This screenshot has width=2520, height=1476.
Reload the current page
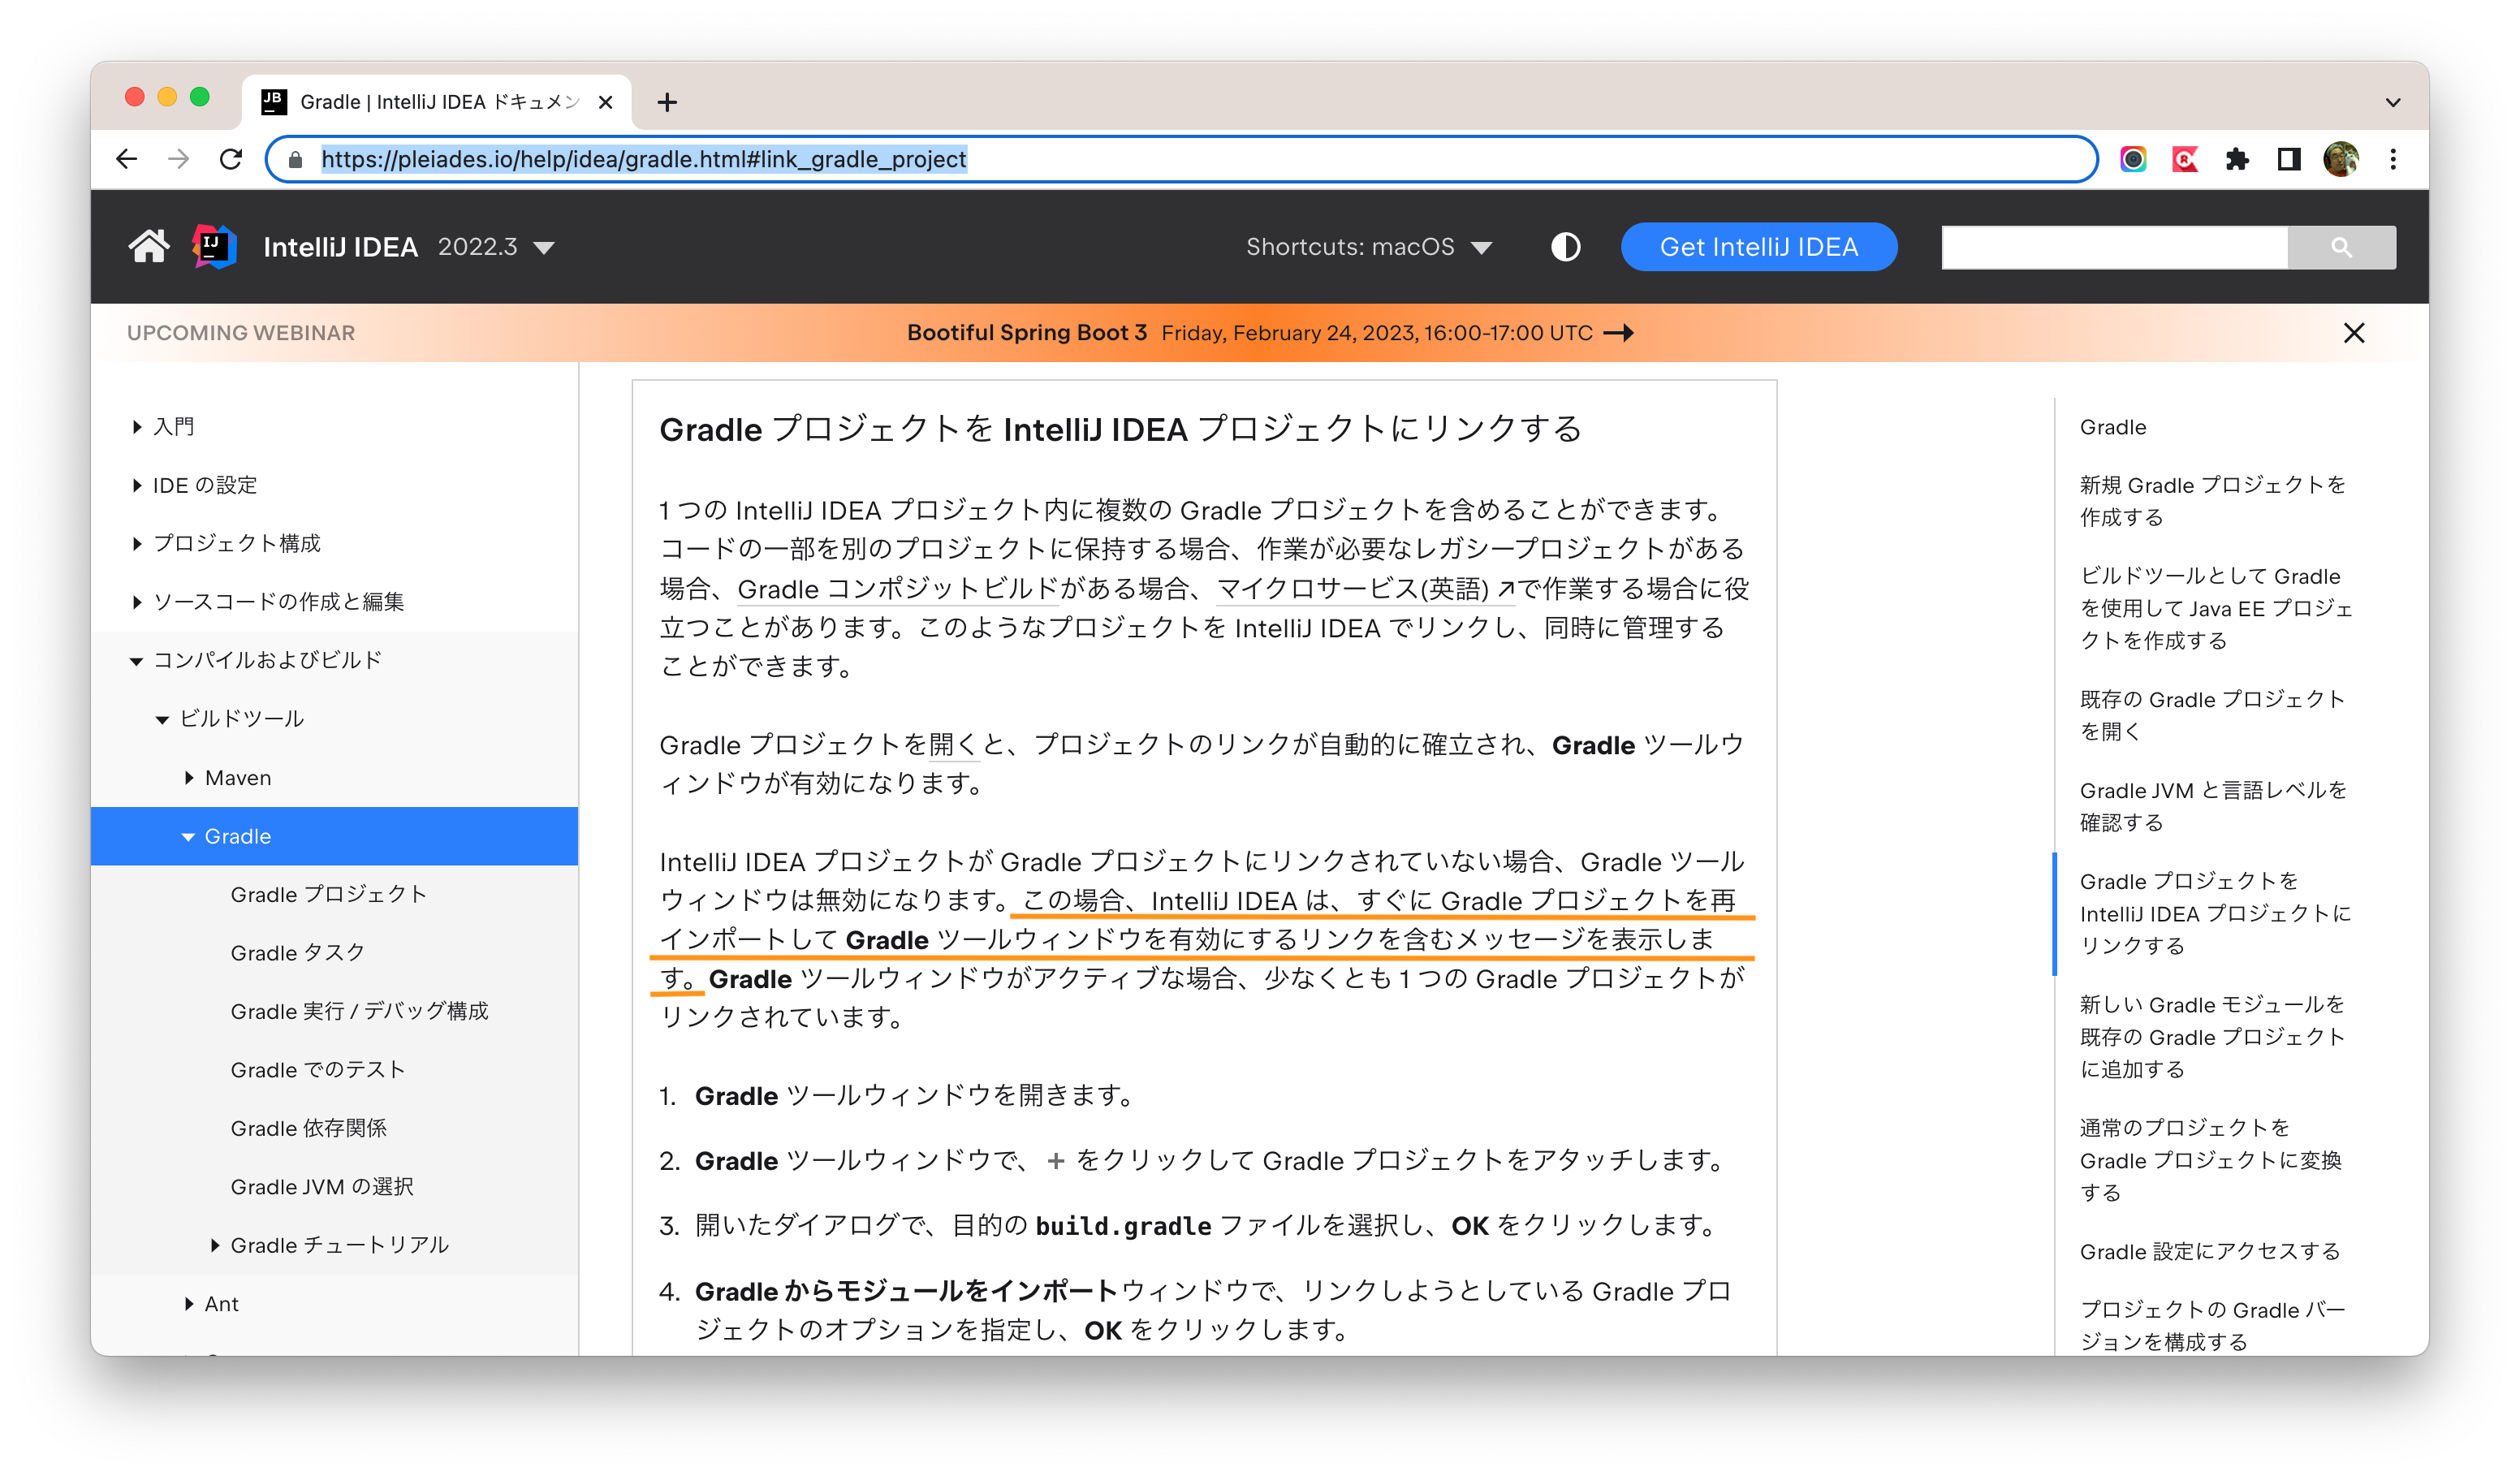coord(231,159)
